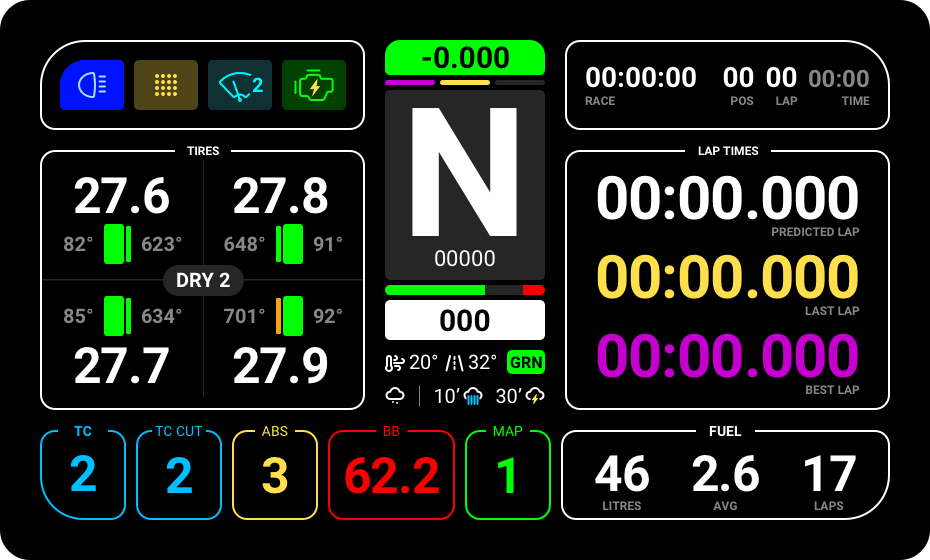Image resolution: width=930 pixels, height=560 pixels.
Task: Click the green engine ignition icon
Action: click(x=314, y=85)
